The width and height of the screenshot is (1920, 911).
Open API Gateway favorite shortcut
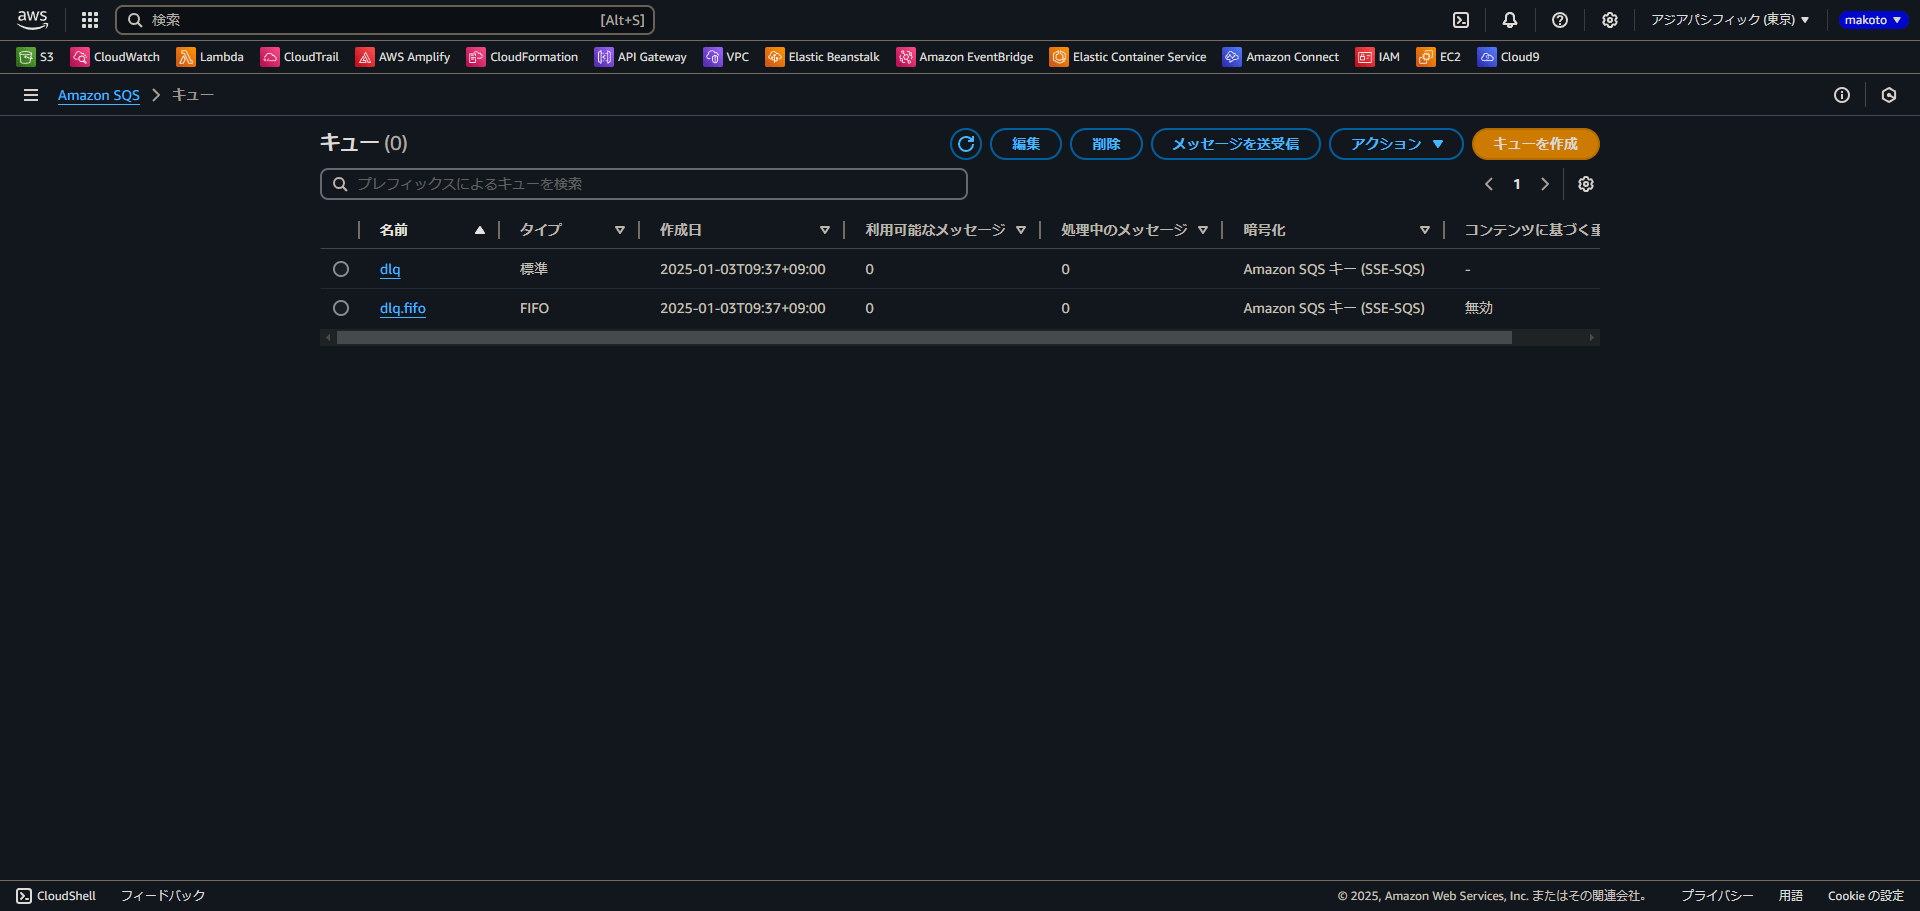(x=641, y=57)
